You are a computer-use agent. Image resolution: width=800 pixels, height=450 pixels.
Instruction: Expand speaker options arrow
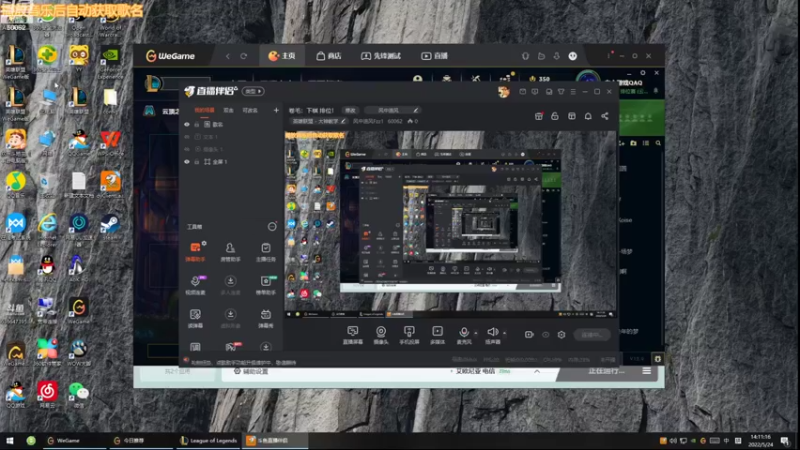point(505,333)
